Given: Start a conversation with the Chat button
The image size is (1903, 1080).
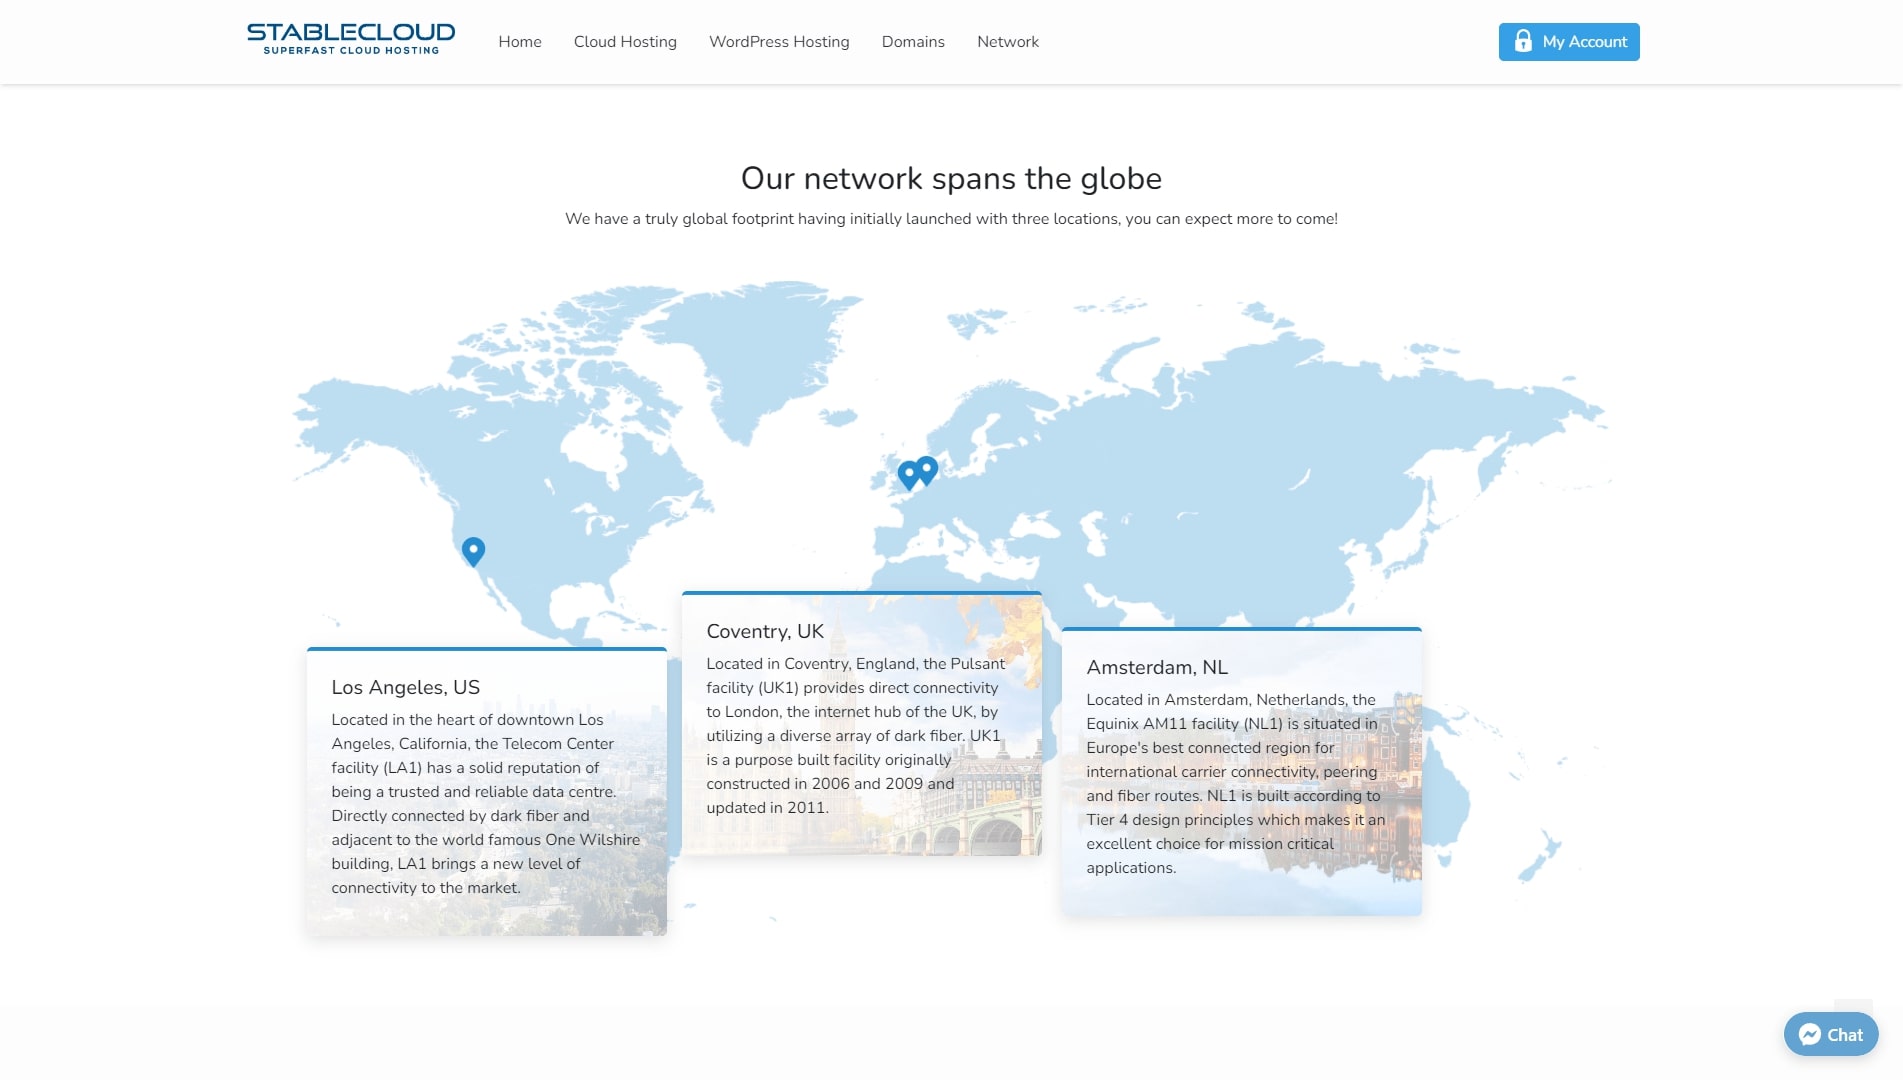Looking at the screenshot, I should tap(1831, 1035).
